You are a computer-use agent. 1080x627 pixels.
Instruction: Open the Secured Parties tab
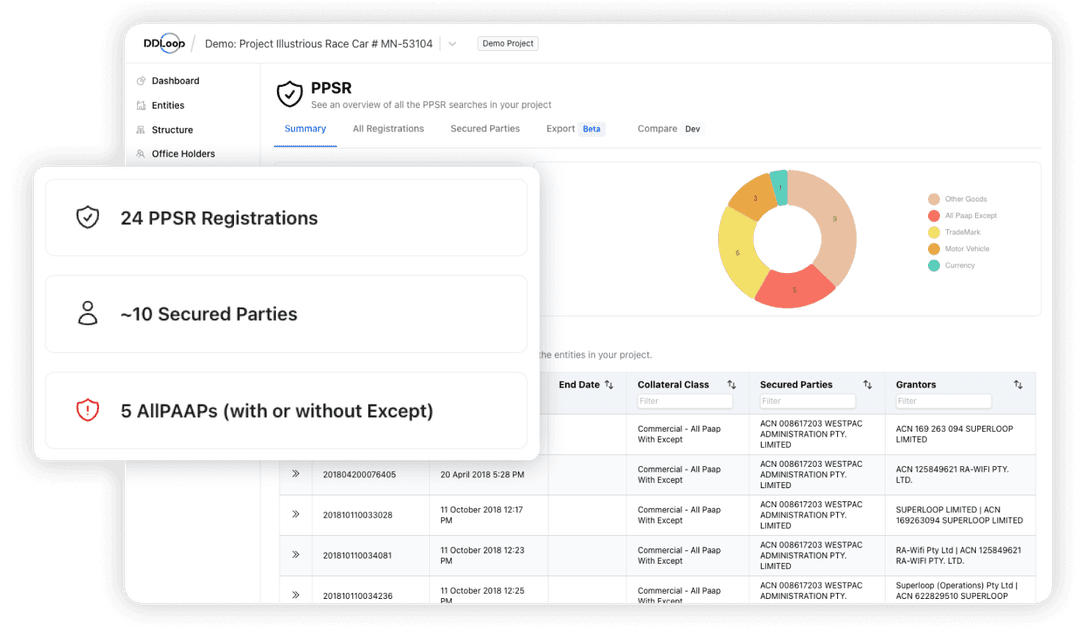pos(485,129)
